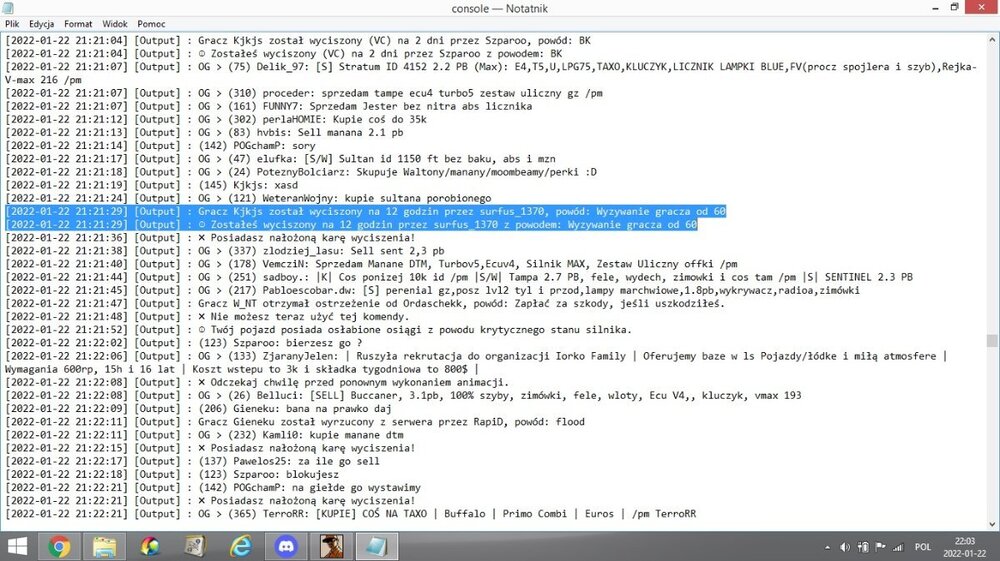The width and height of the screenshot is (1000, 561).
Task: Click the vertical scrollbar thumb
Action: coord(992,341)
